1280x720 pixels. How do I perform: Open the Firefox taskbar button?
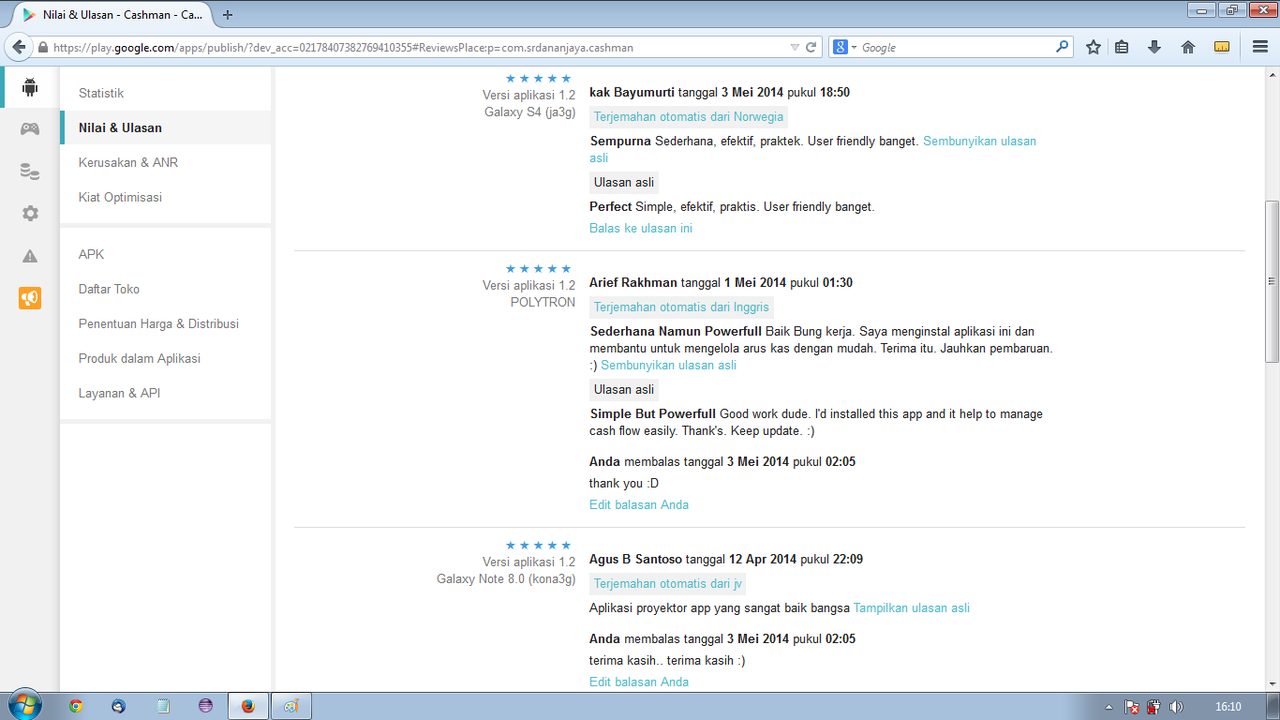248,706
